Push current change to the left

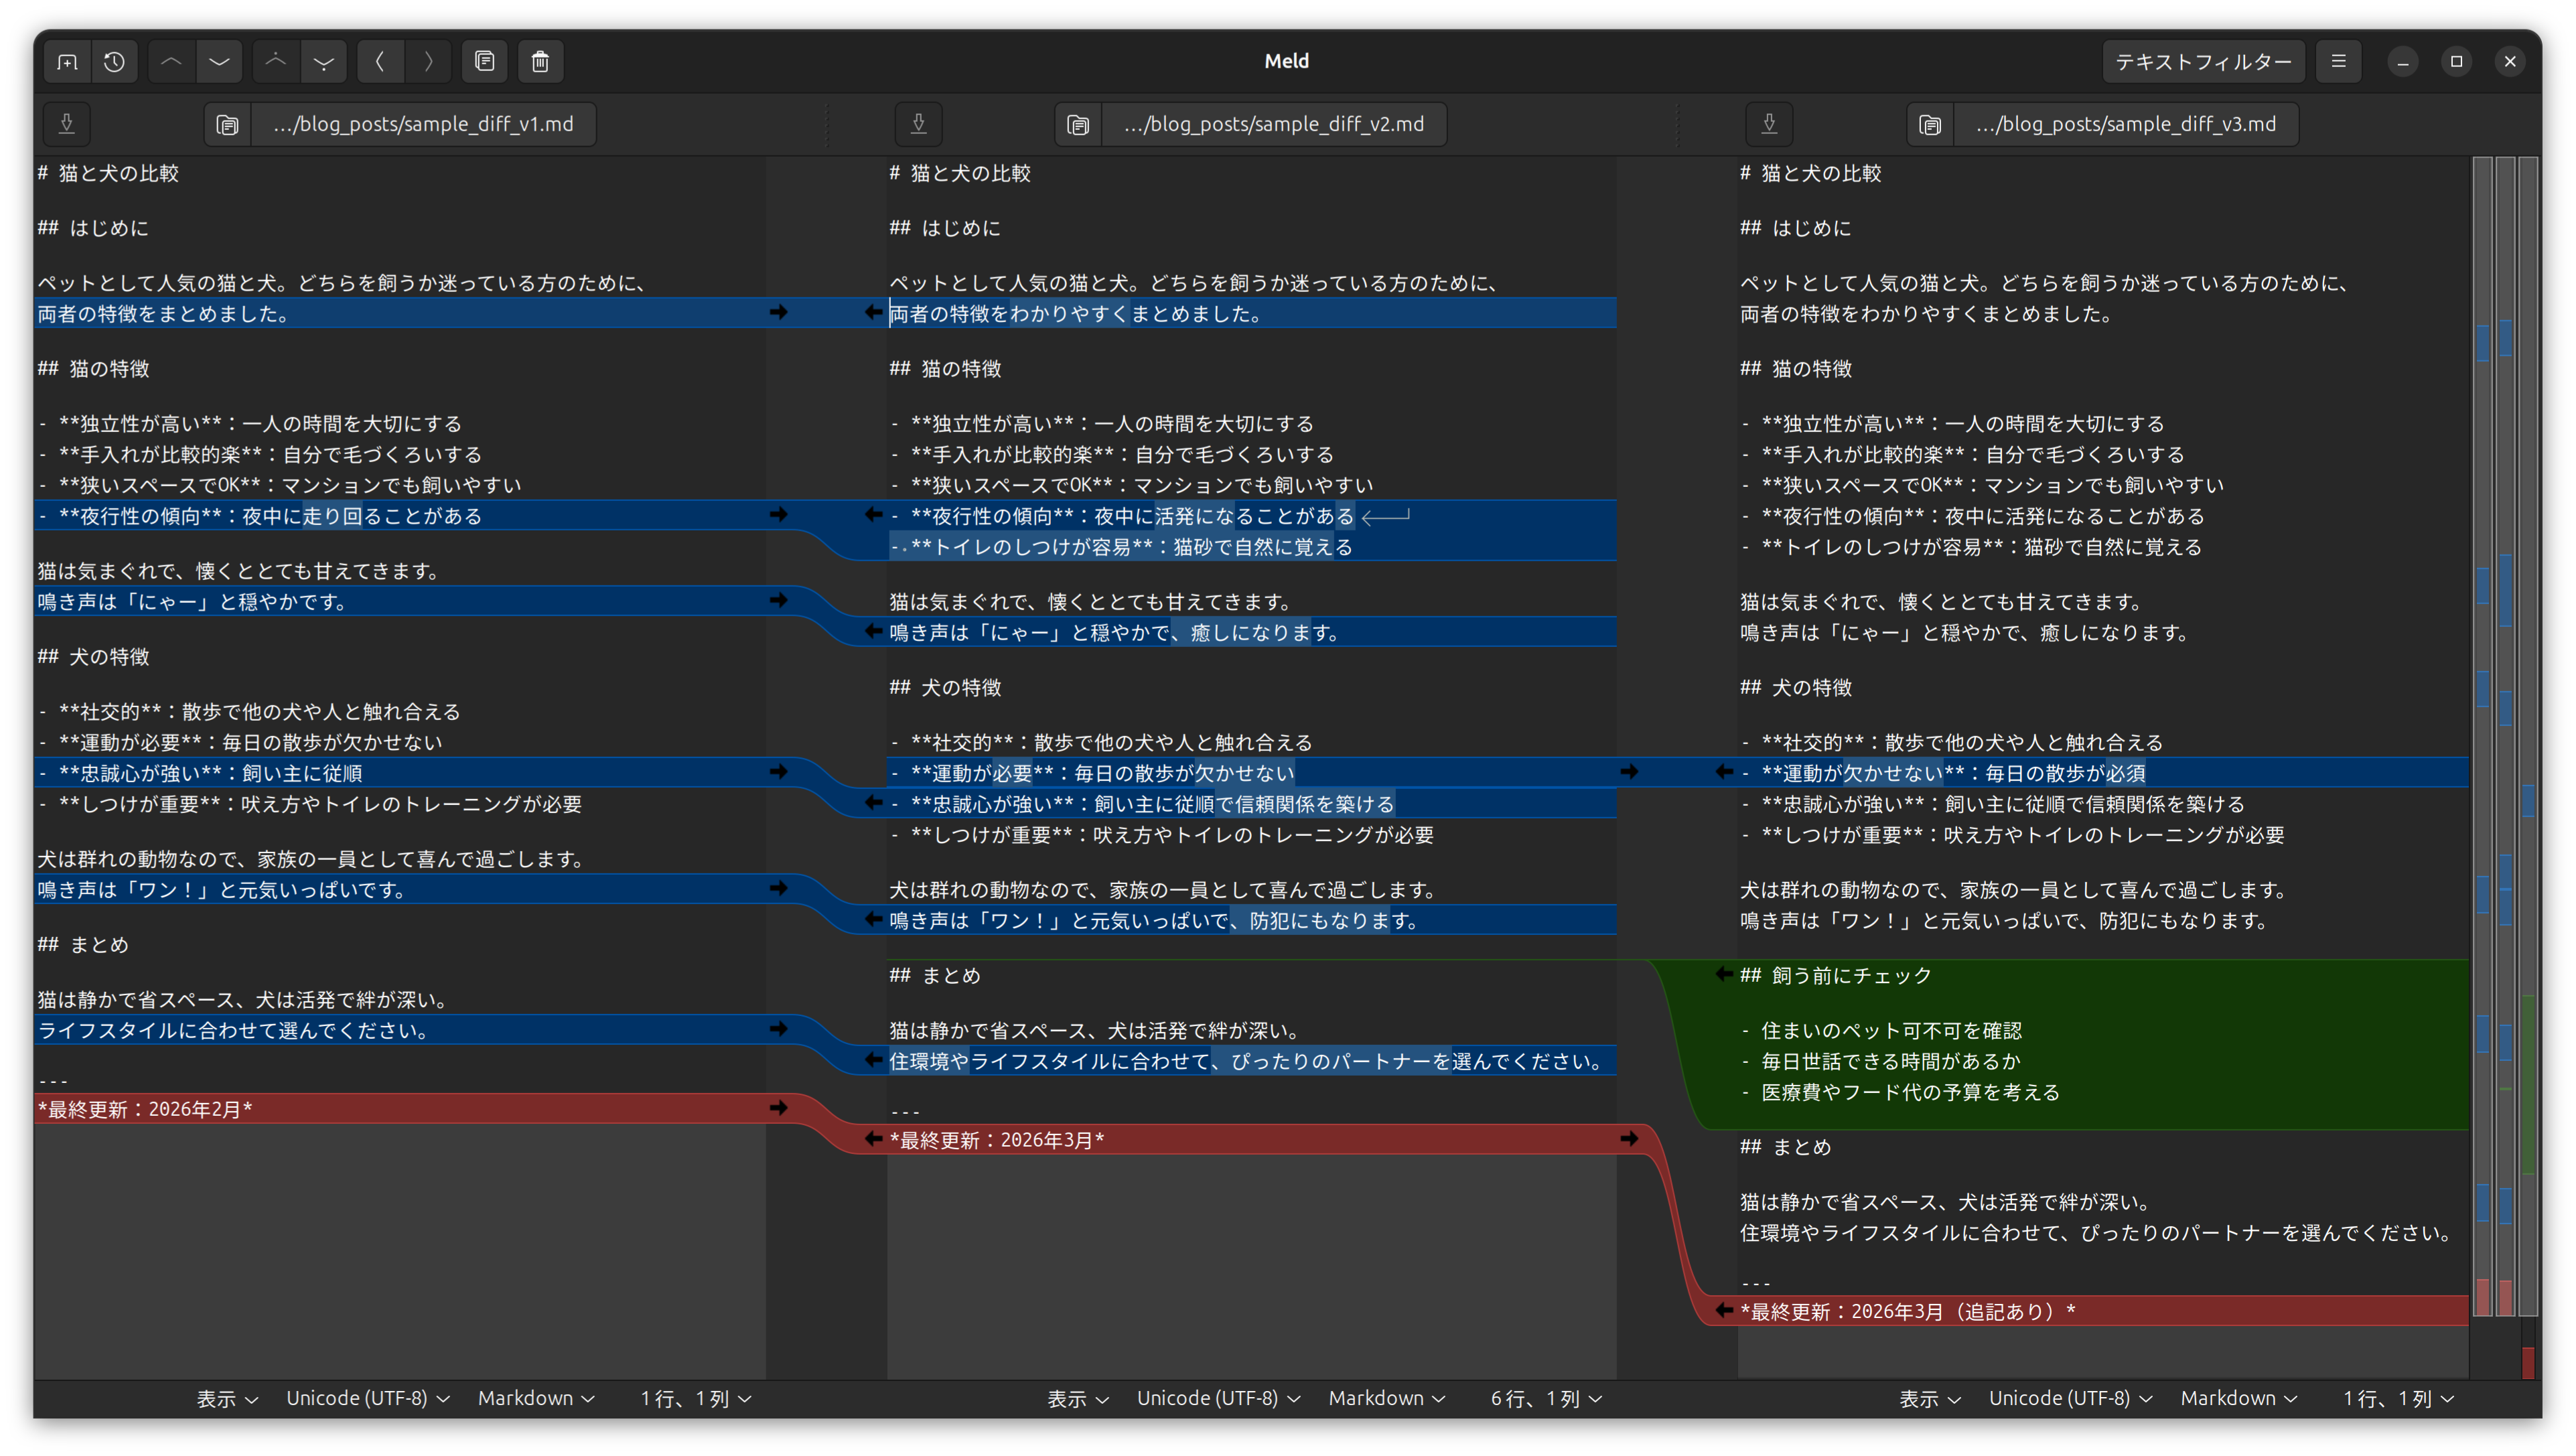pos(380,62)
